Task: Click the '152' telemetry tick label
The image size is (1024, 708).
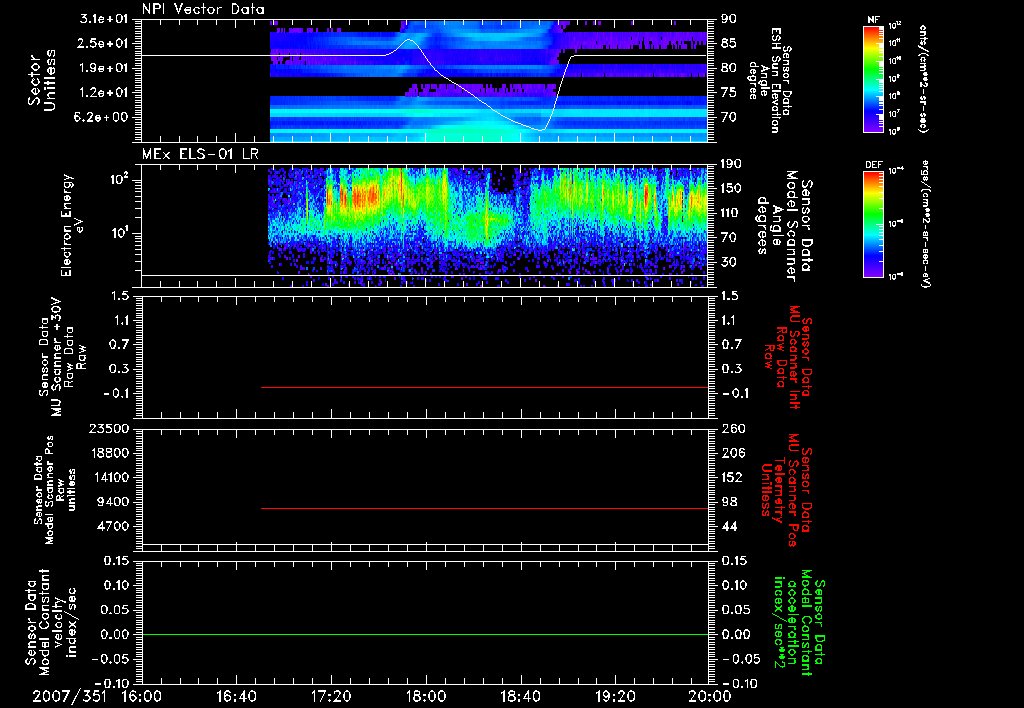Action: [732, 477]
